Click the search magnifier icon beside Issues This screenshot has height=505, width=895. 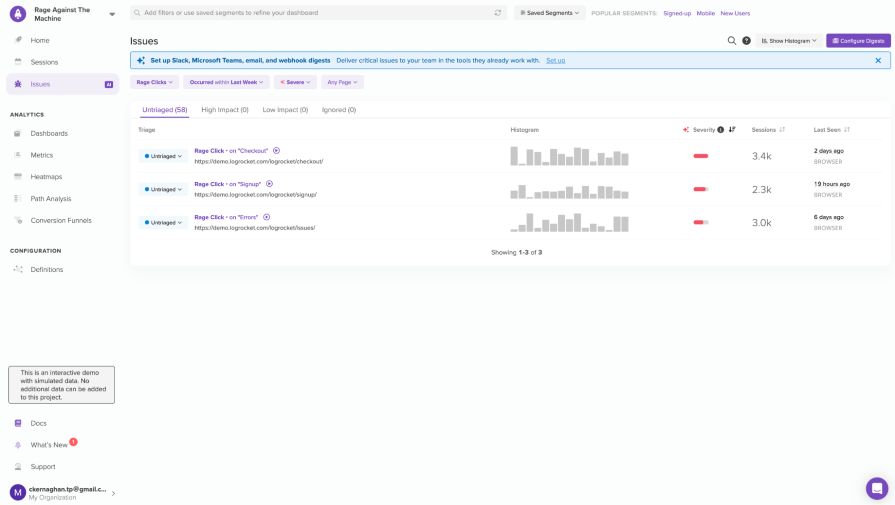pos(732,41)
